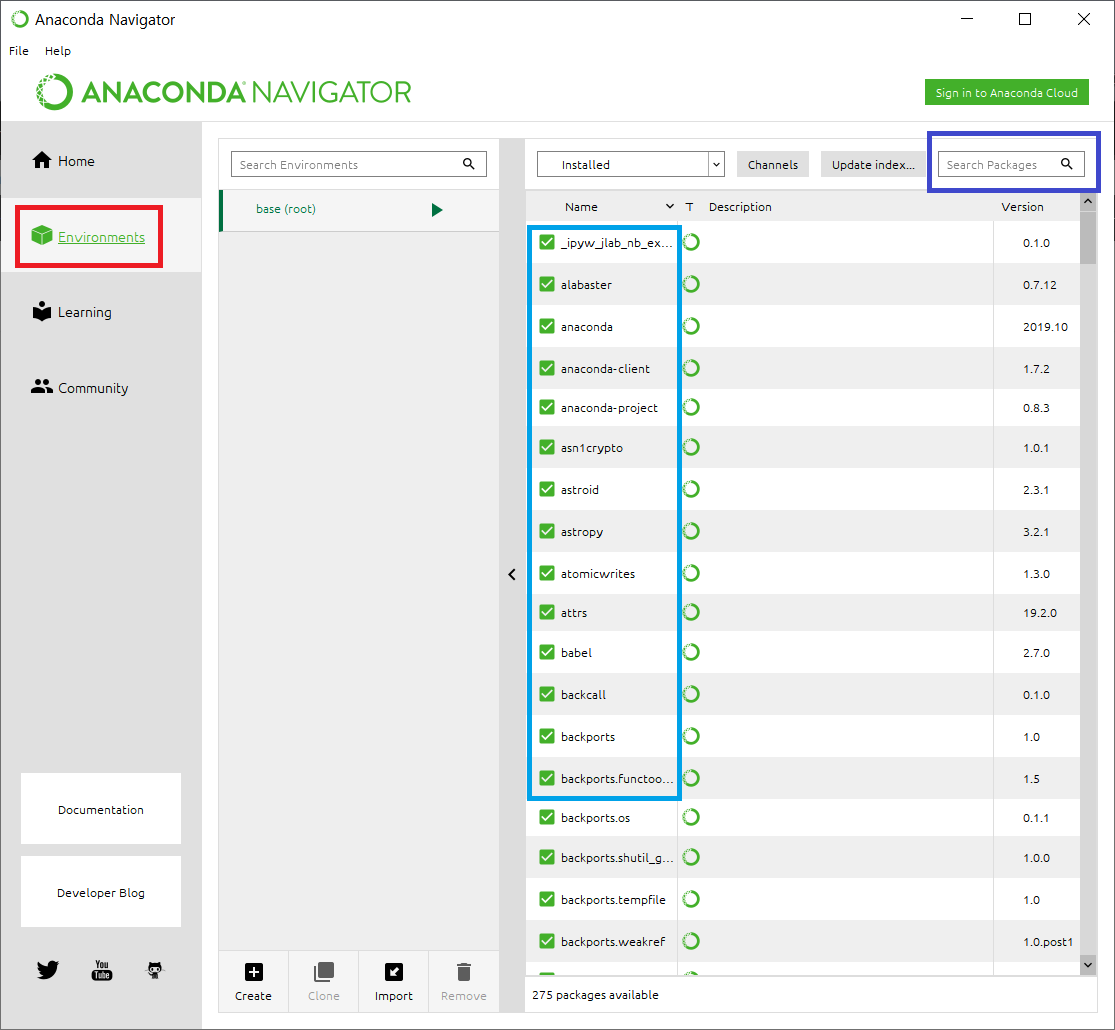
Task: Go to the Home tab
Action: pyautogui.click(x=101, y=161)
